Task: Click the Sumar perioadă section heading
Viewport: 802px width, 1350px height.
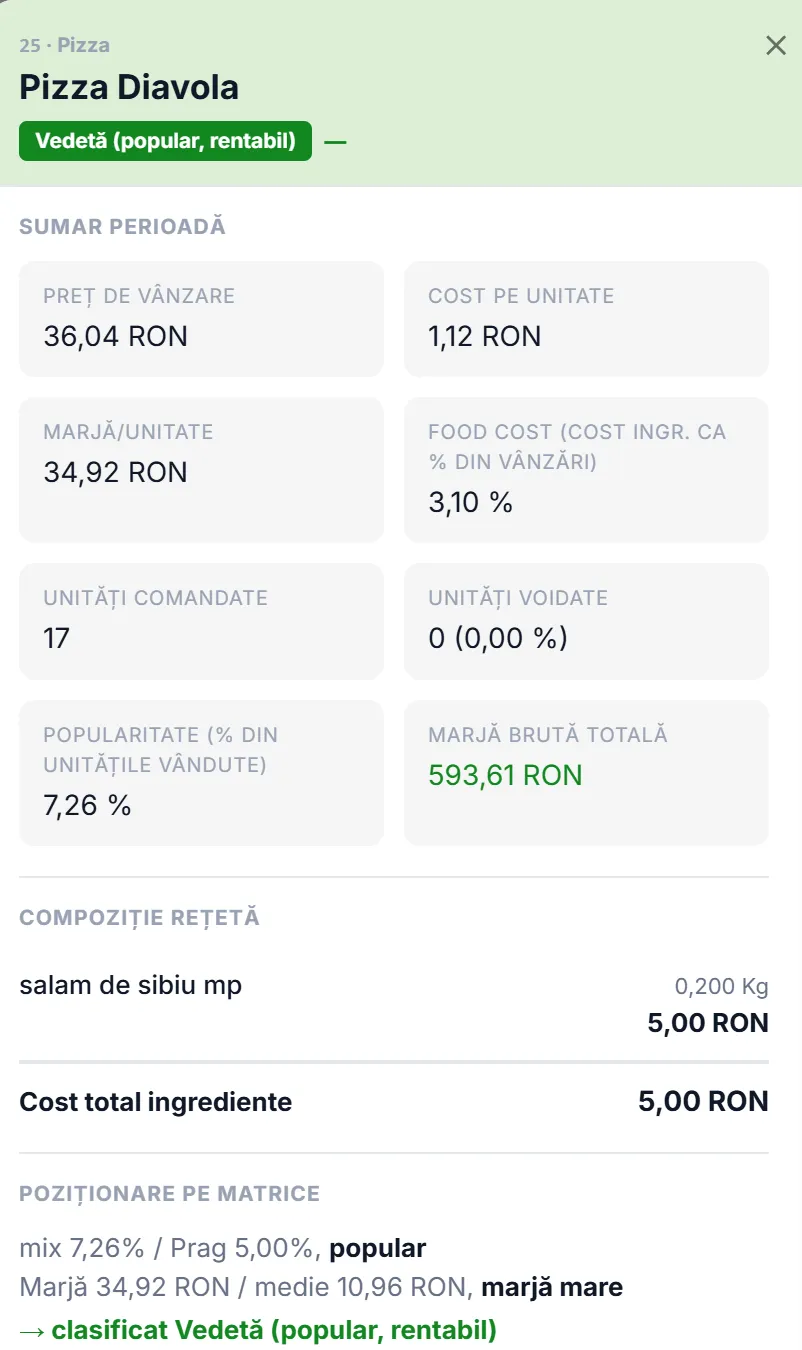Action: (122, 227)
